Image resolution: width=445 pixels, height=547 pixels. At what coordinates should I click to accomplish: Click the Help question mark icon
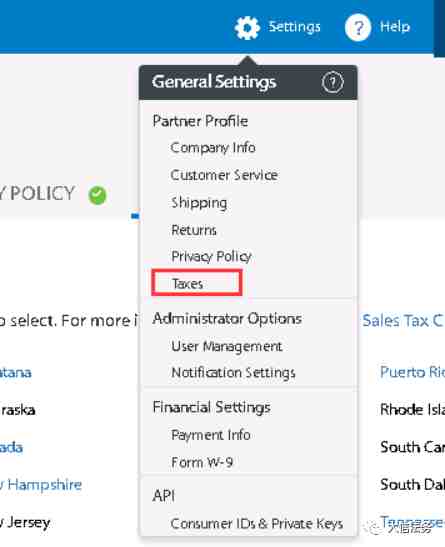pos(357,28)
